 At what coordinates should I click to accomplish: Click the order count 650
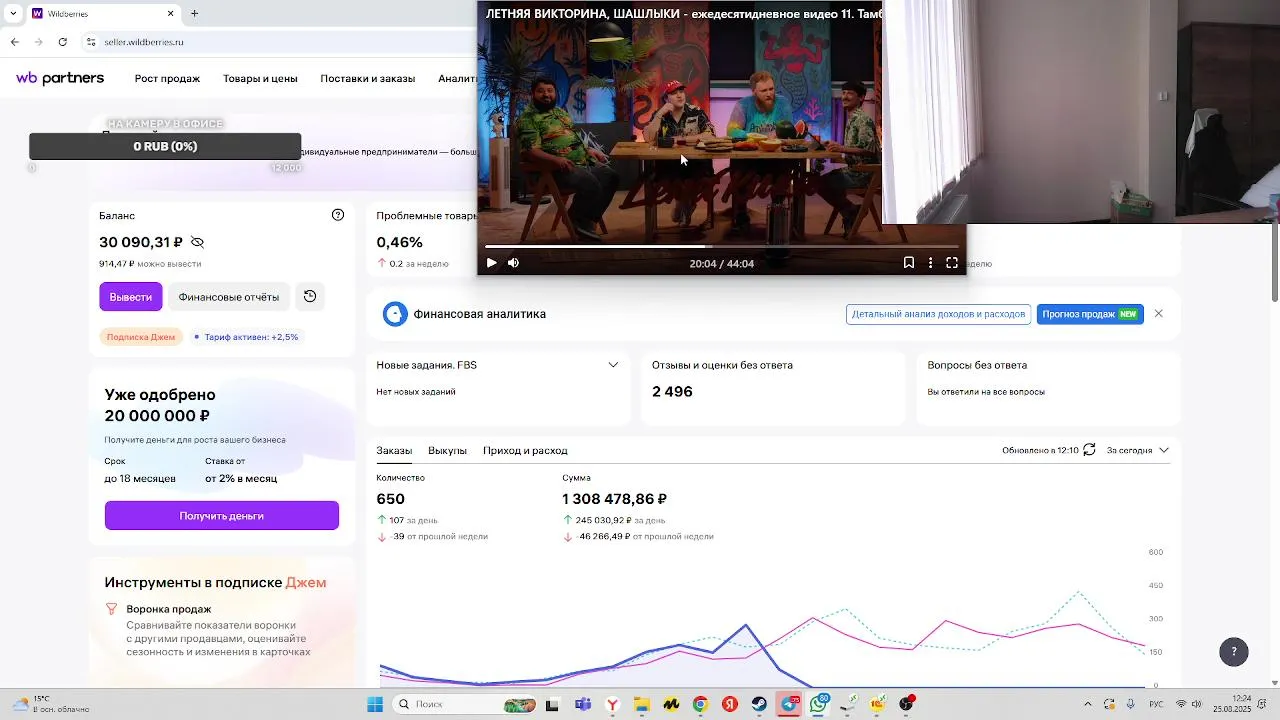pos(390,499)
